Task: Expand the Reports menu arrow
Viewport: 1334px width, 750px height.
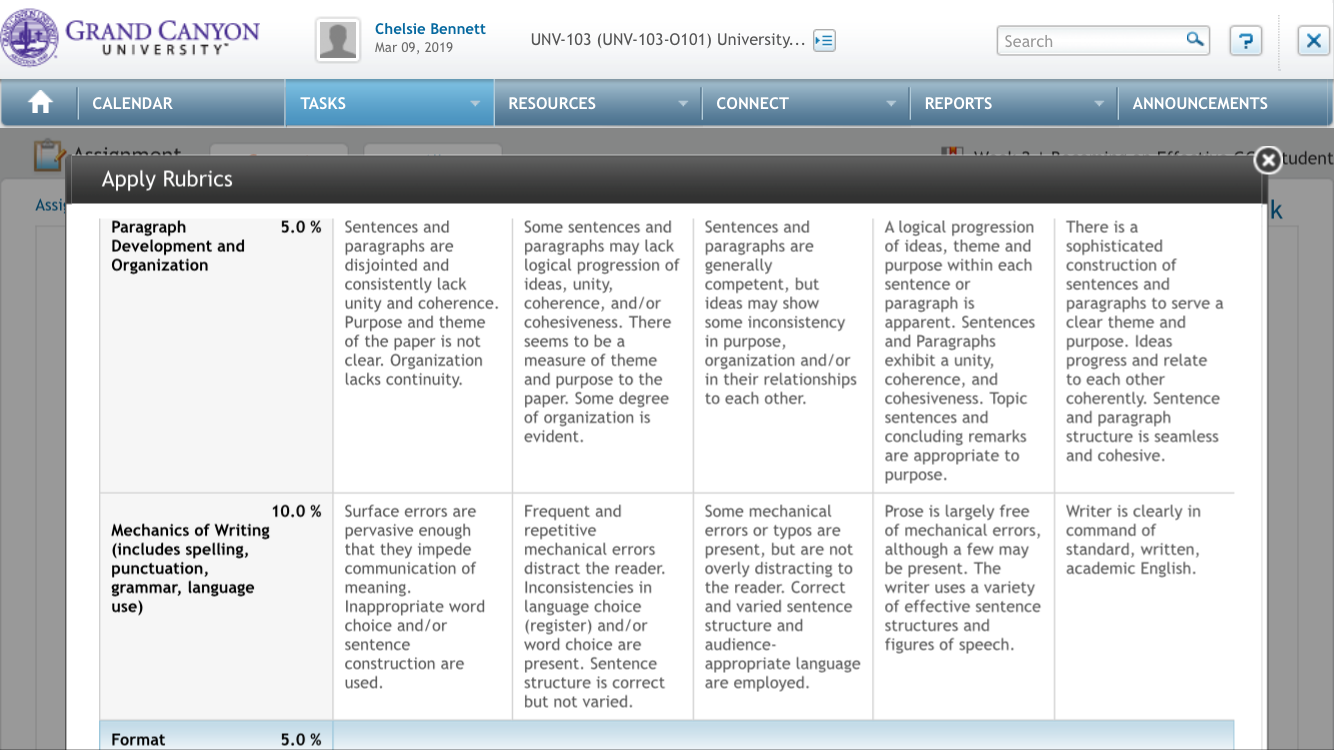Action: pos(1099,104)
